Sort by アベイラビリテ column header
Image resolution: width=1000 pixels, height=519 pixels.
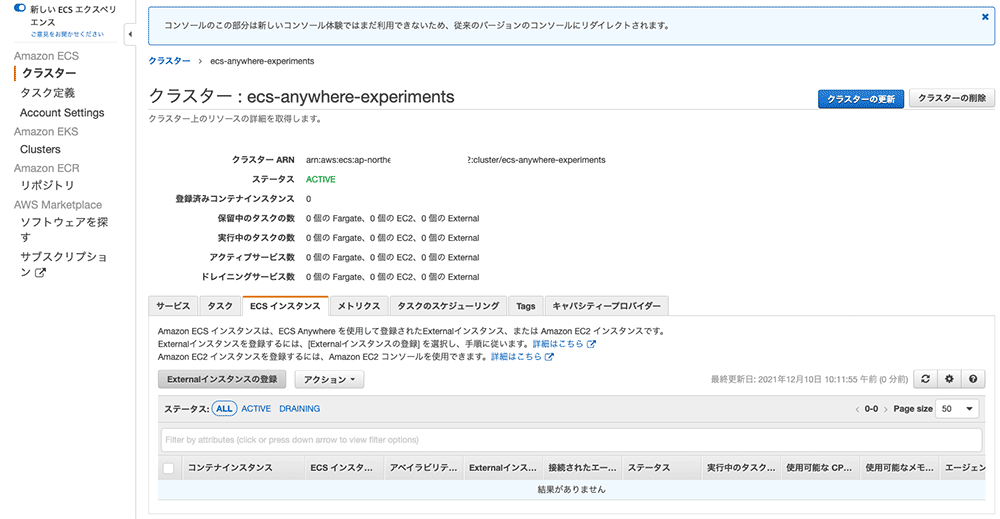tap(423, 468)
